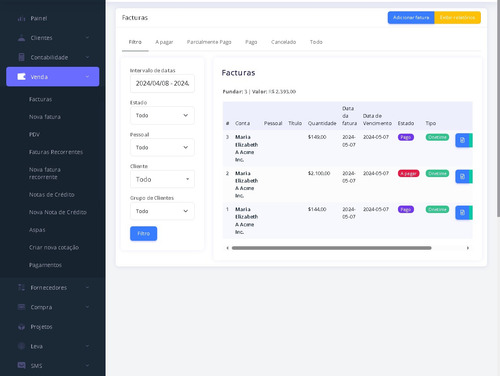The height and width of the screenshot is (376, 500).
Task: Click the horizontal table scrollbar
Action: 331,248
